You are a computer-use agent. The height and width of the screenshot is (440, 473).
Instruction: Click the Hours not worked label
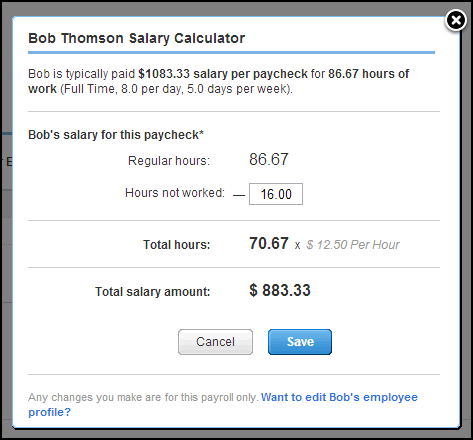coord(175,193)
